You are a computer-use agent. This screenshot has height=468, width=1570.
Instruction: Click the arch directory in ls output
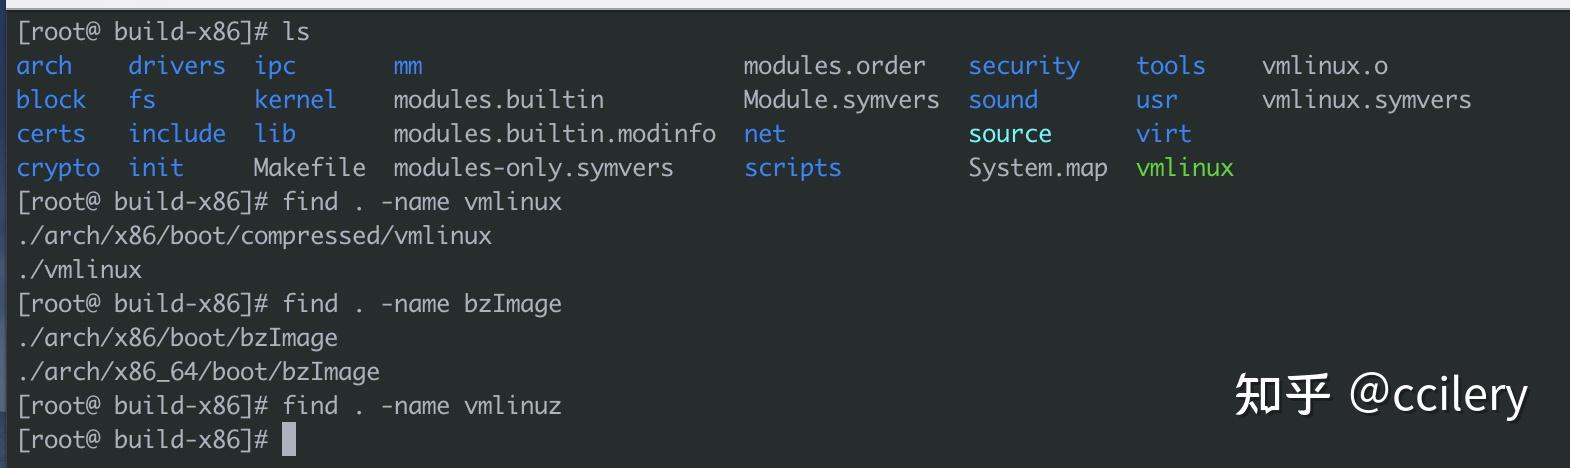coord(44,66)
